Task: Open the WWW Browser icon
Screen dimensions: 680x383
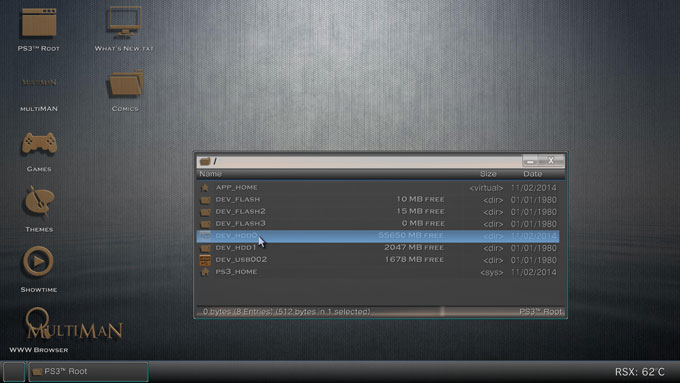Action: click(38, 324)
